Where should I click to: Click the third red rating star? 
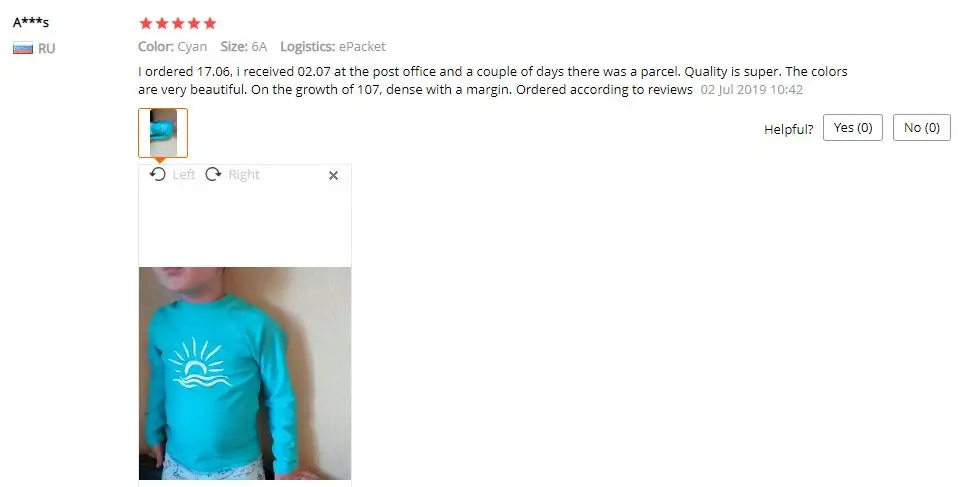click(178, 23)
